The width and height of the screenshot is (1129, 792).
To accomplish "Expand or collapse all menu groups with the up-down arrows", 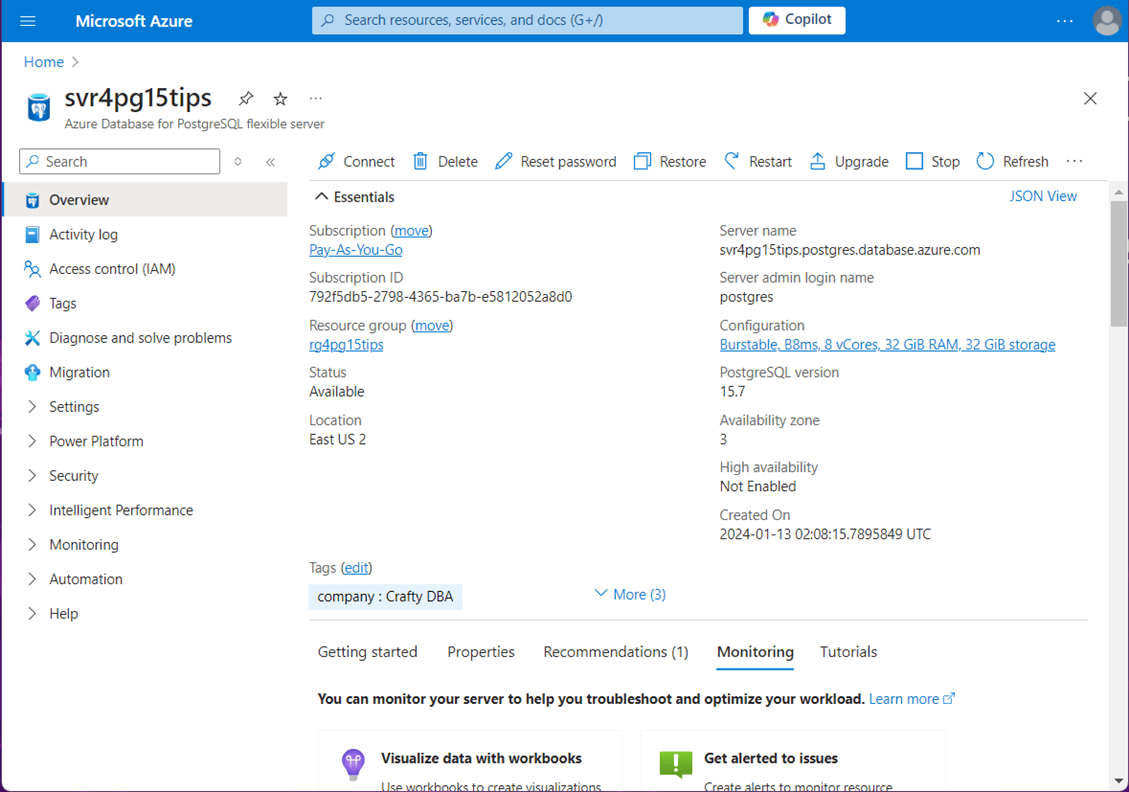I will tap(238, 162).
